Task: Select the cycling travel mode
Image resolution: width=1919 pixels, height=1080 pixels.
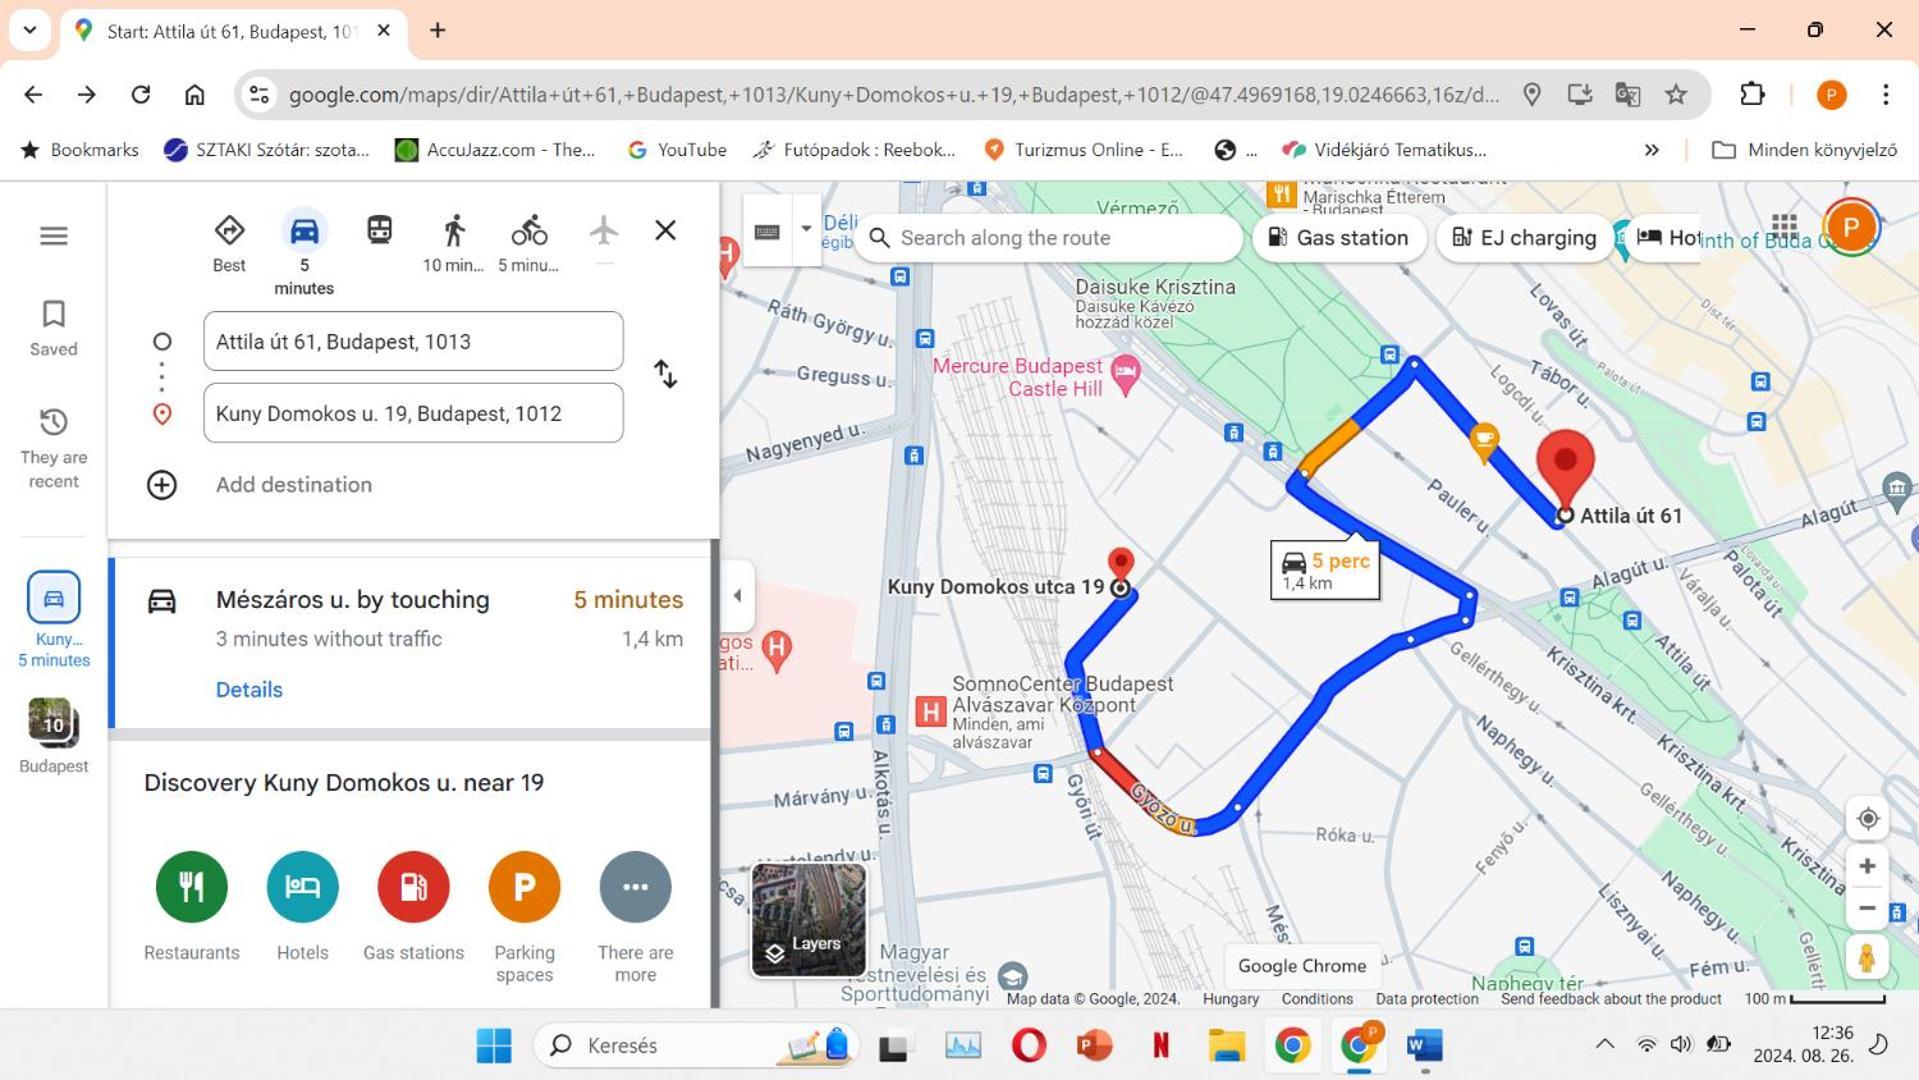Action: pos(529,243)
